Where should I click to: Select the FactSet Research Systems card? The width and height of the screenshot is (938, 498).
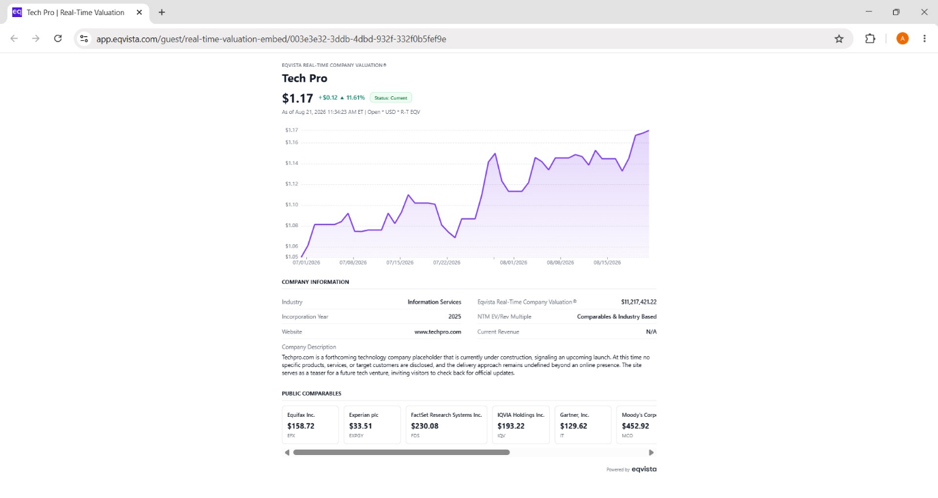446,424
